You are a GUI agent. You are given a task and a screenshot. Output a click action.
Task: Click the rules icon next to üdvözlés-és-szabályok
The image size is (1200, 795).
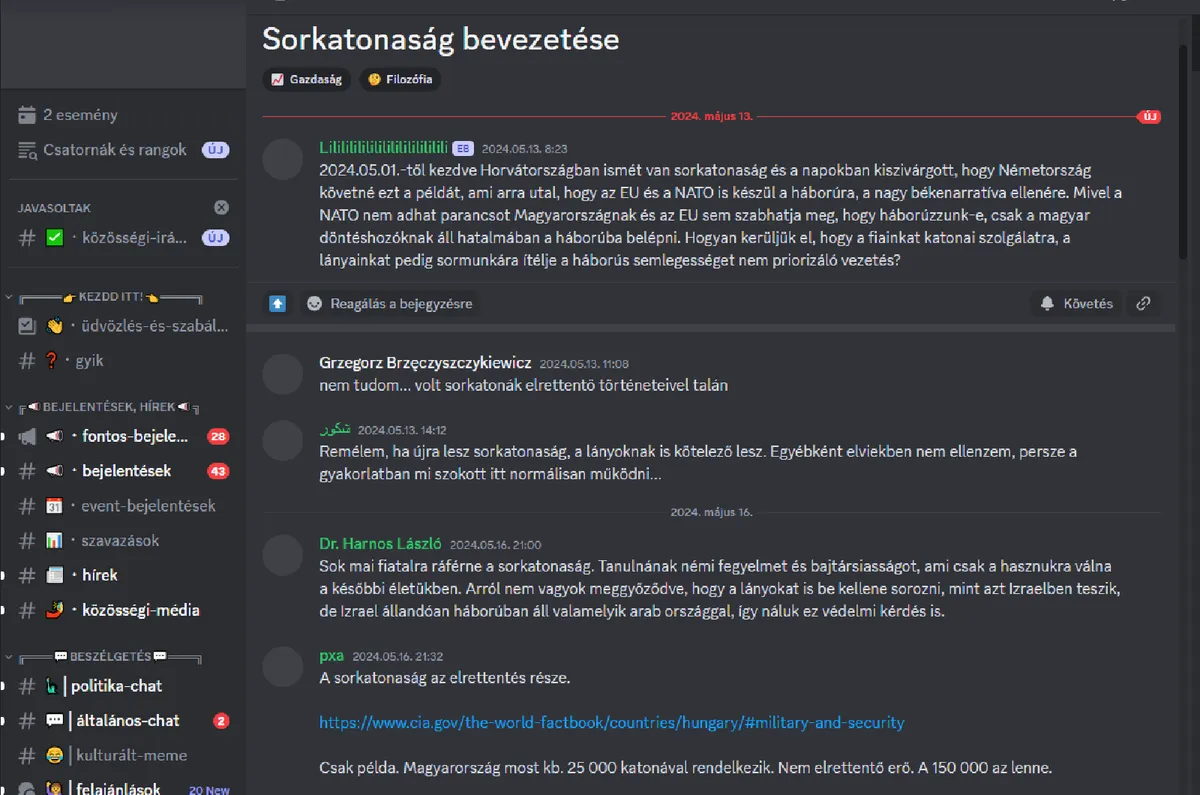(x=27, y=326)
